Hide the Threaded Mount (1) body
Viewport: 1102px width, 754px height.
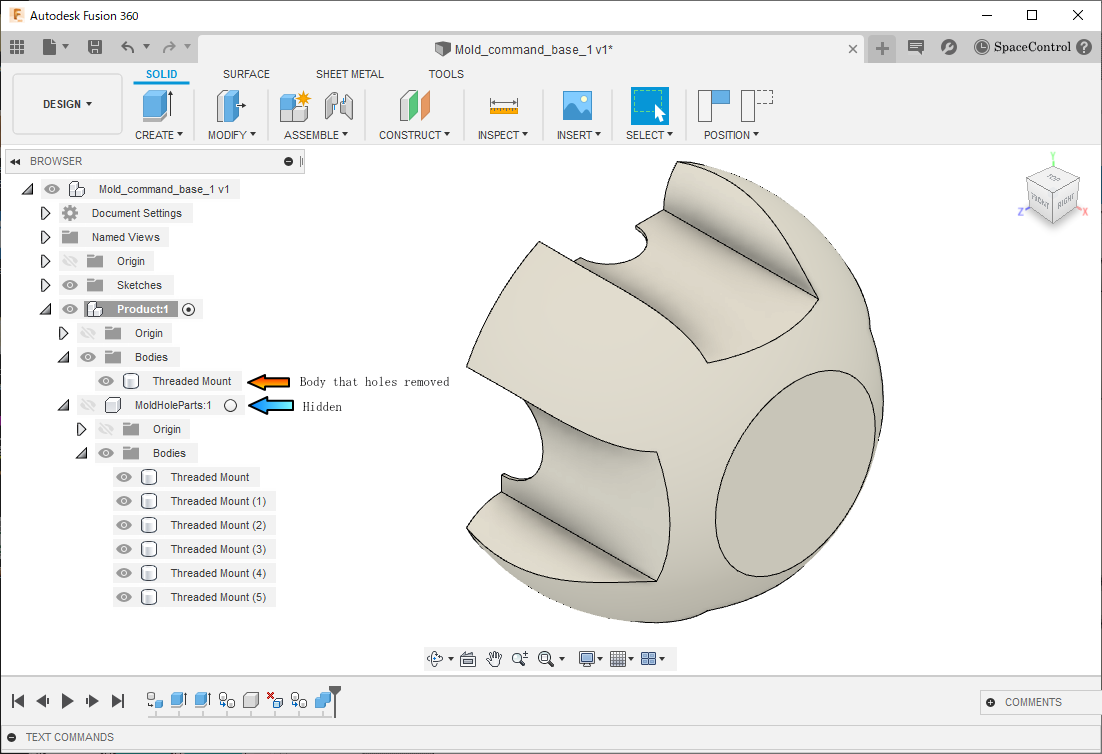[124, 501]
